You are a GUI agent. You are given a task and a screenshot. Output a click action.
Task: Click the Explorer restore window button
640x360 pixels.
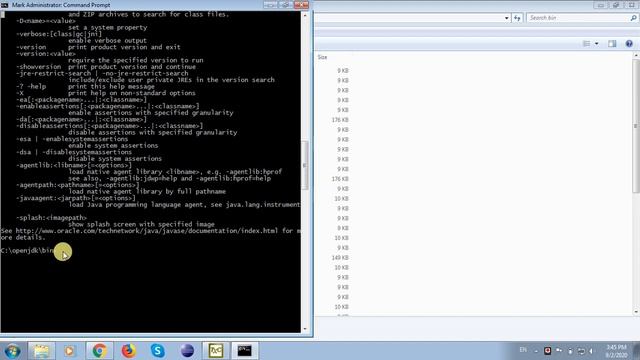click(x=616, y=5)
